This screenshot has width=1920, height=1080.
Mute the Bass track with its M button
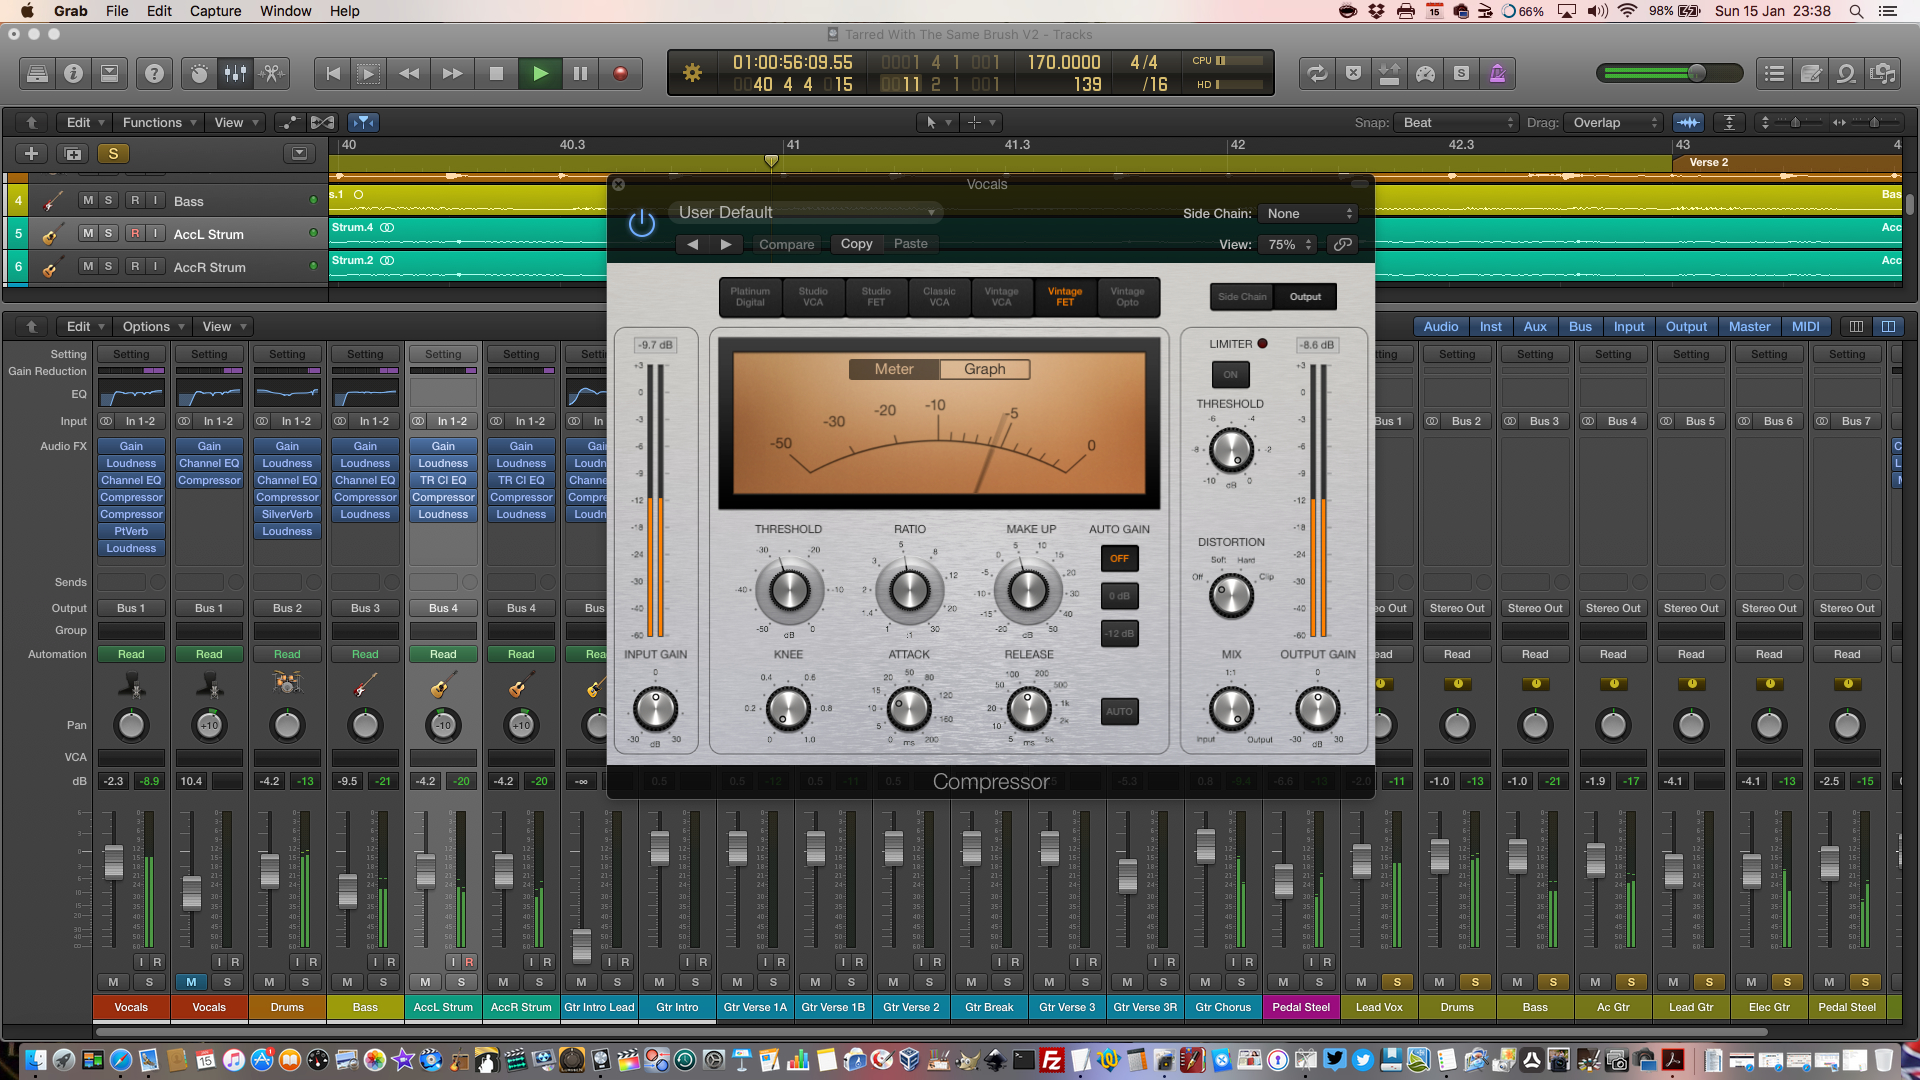coord(88,200)
